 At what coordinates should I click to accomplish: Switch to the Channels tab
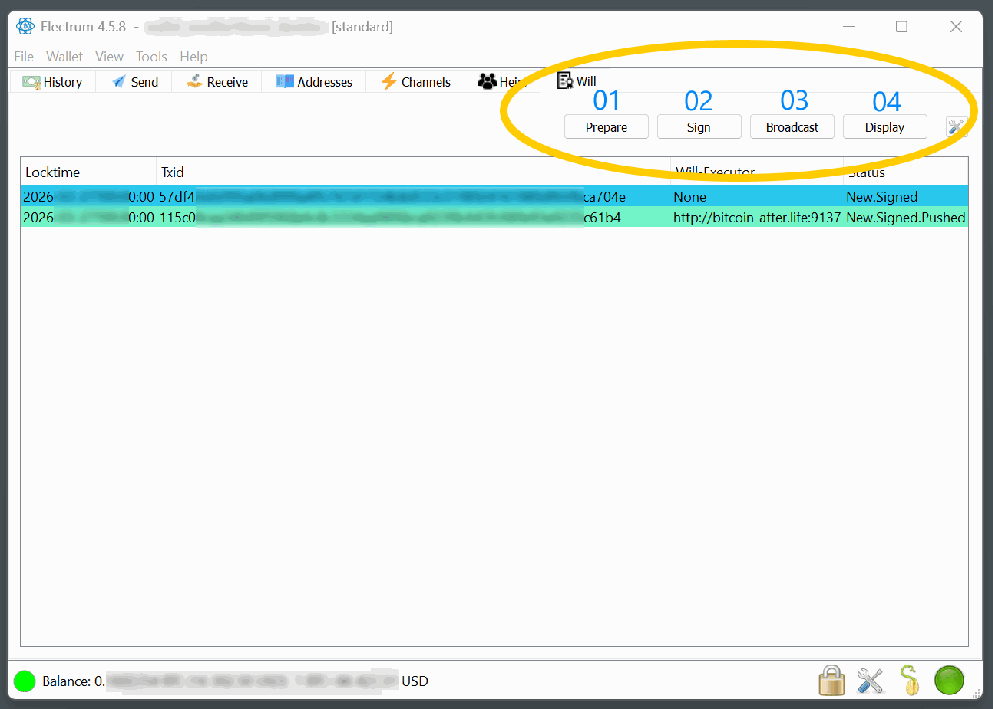415,82
